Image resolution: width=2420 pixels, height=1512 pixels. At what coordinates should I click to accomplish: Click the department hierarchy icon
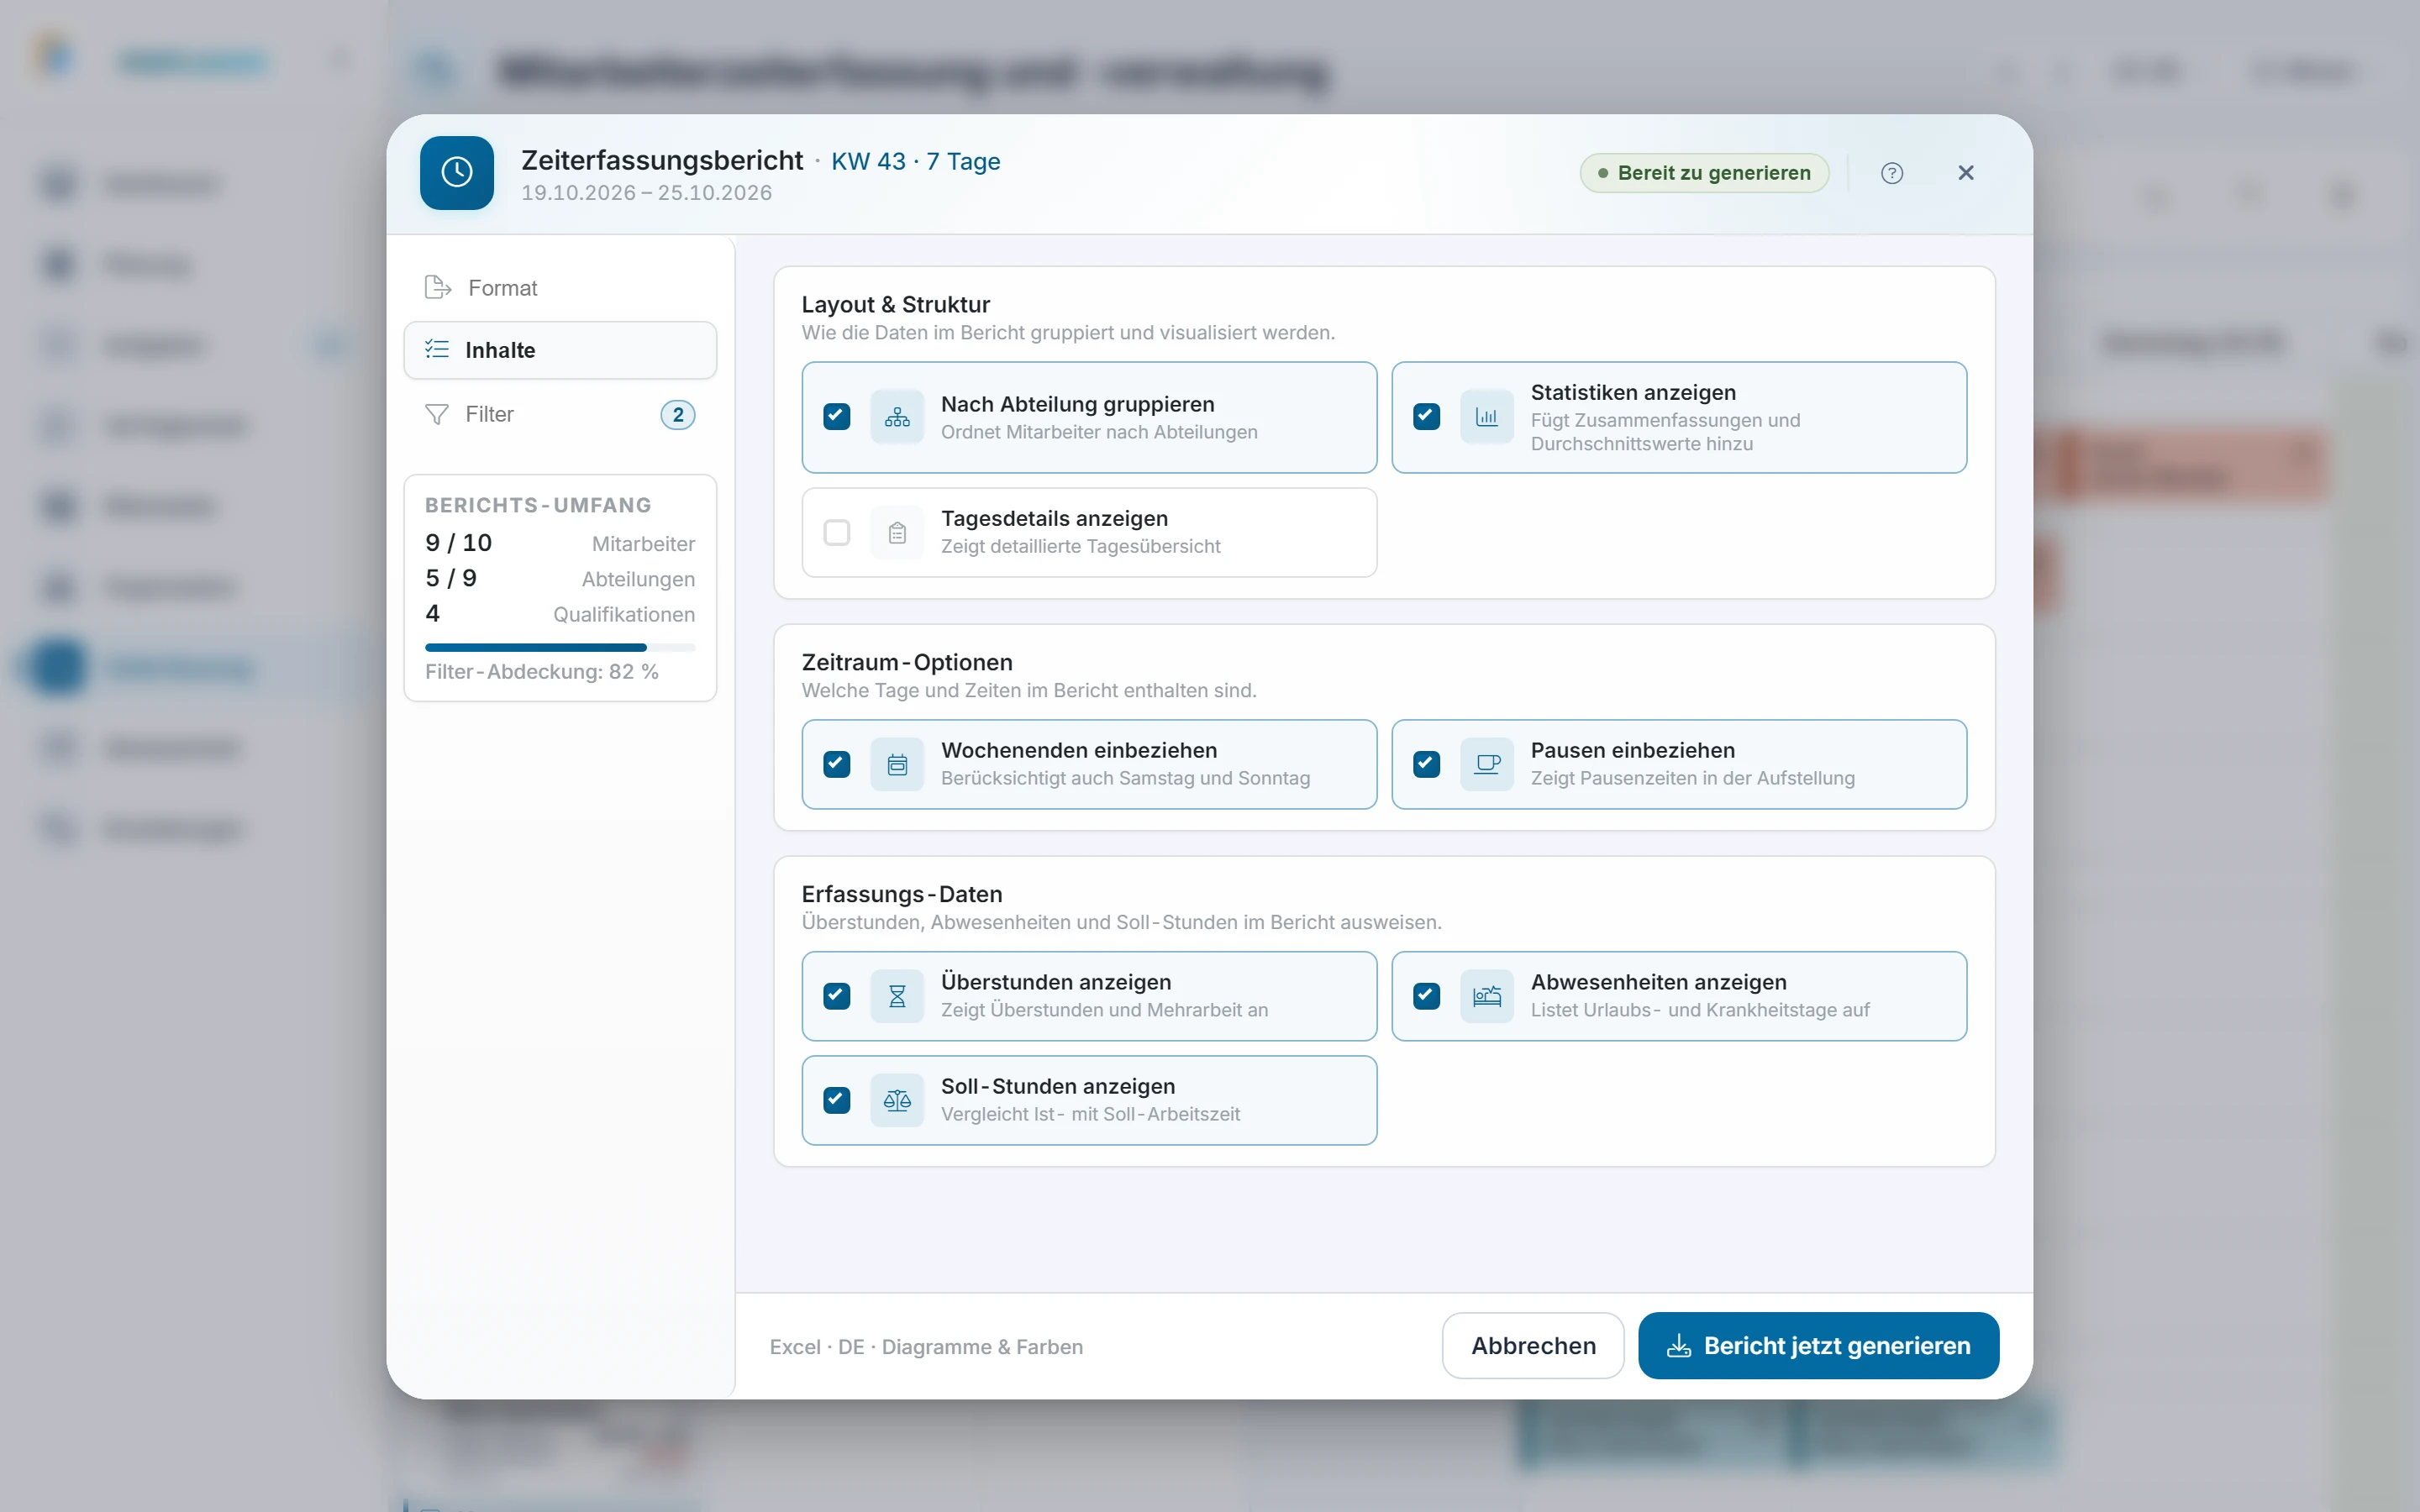(897, 417)
